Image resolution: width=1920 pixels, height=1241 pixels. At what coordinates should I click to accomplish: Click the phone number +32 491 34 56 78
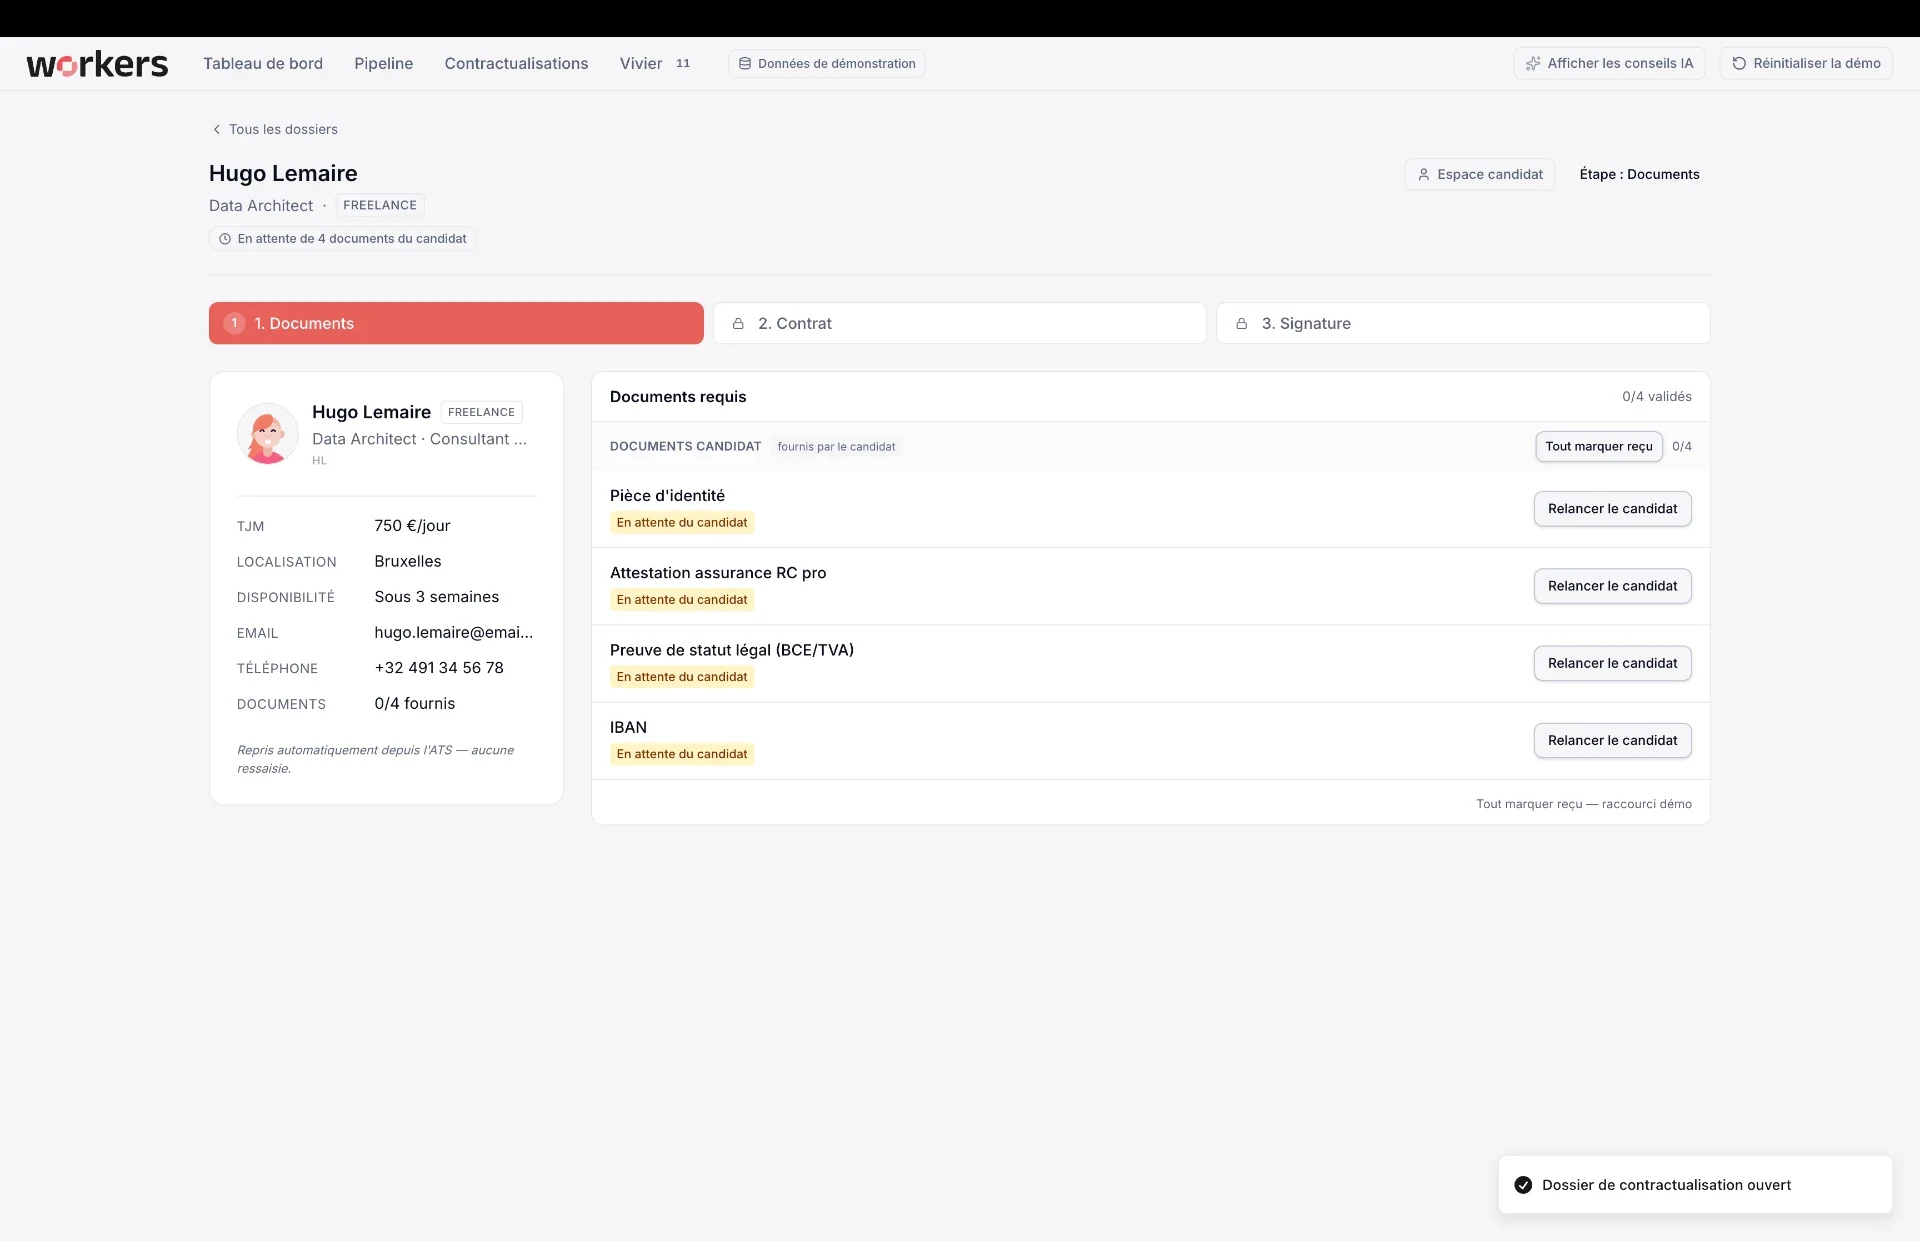point(439,668)
